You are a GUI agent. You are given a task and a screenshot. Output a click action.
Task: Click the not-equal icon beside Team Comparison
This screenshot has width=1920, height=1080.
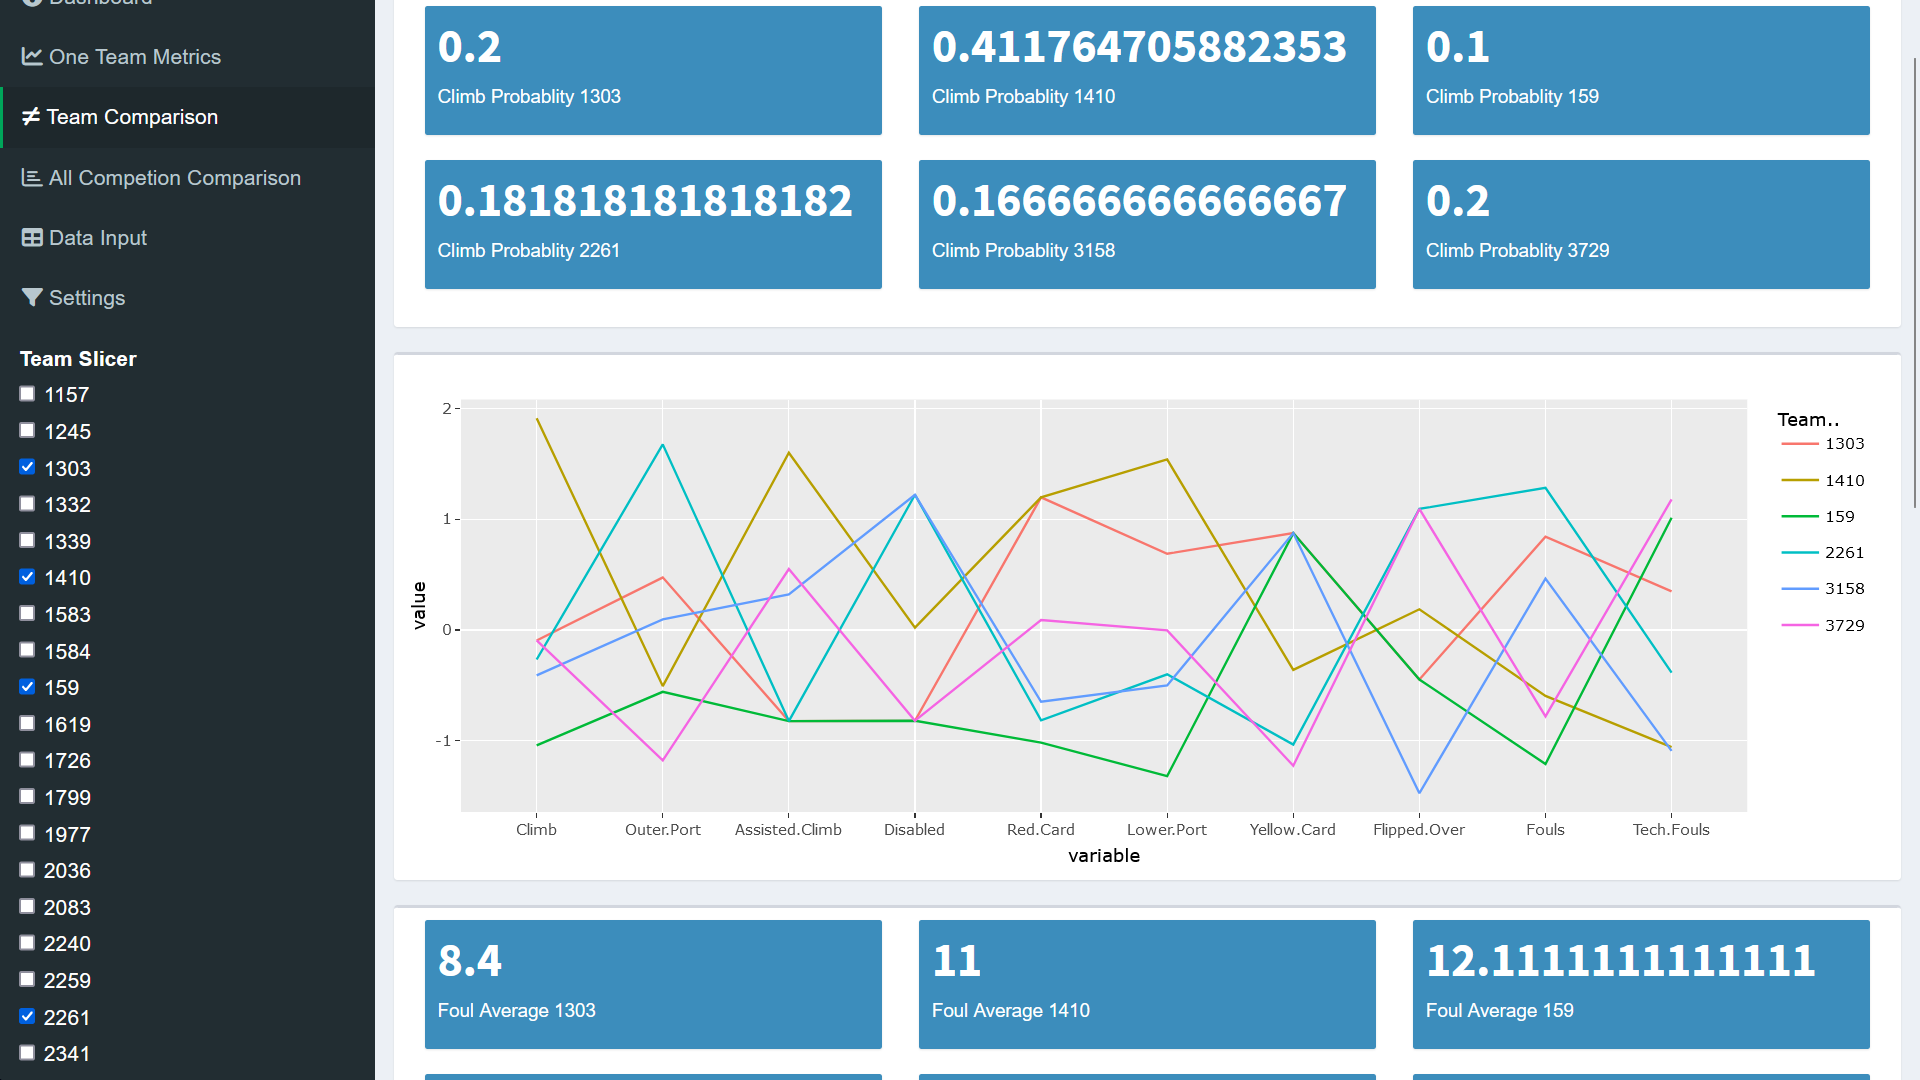[31, 117]
